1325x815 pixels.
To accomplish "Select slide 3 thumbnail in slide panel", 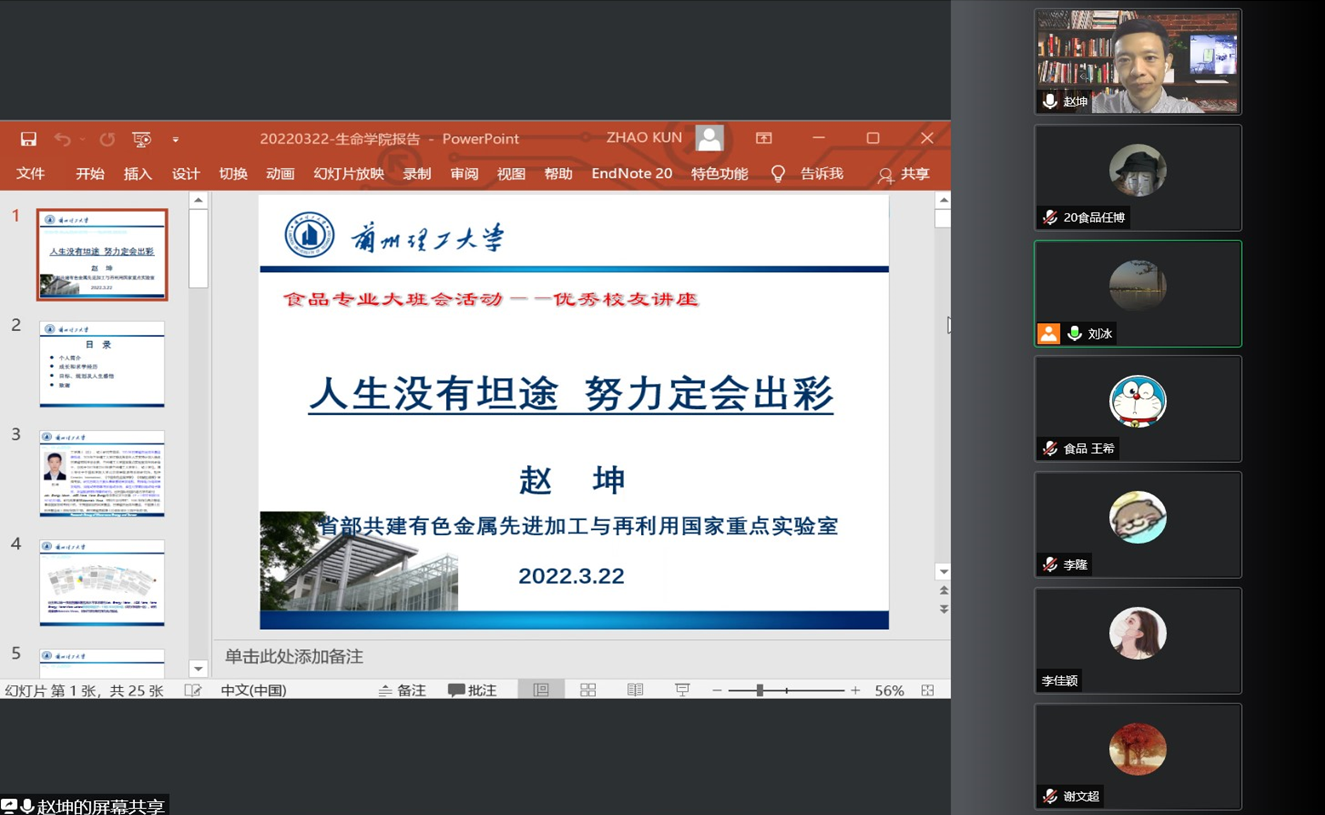I will (102, 473).
